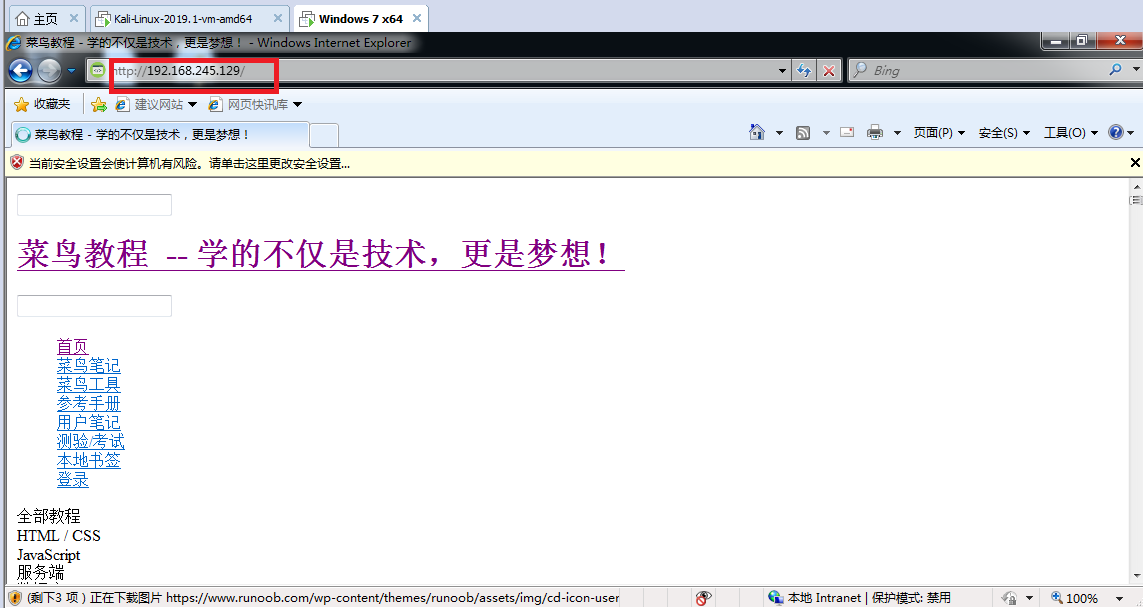
Task: Click the page vertical scrollbar up arrow
Action: point(1136,187)
